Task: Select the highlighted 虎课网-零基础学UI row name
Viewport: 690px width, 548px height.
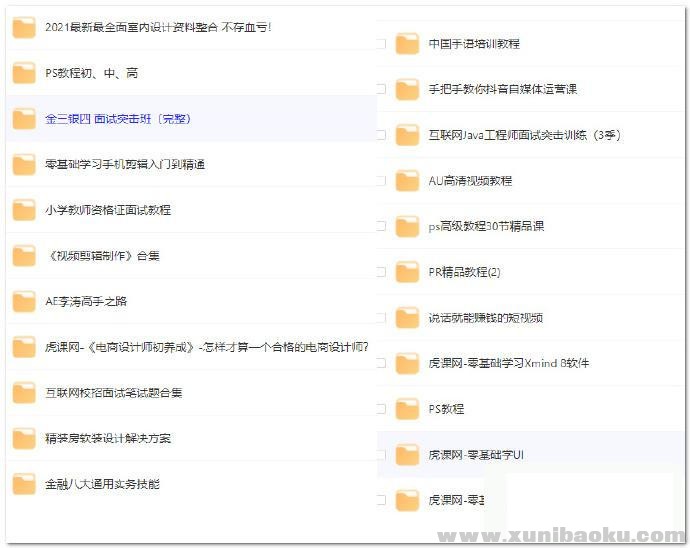Action: click(476, 455)
